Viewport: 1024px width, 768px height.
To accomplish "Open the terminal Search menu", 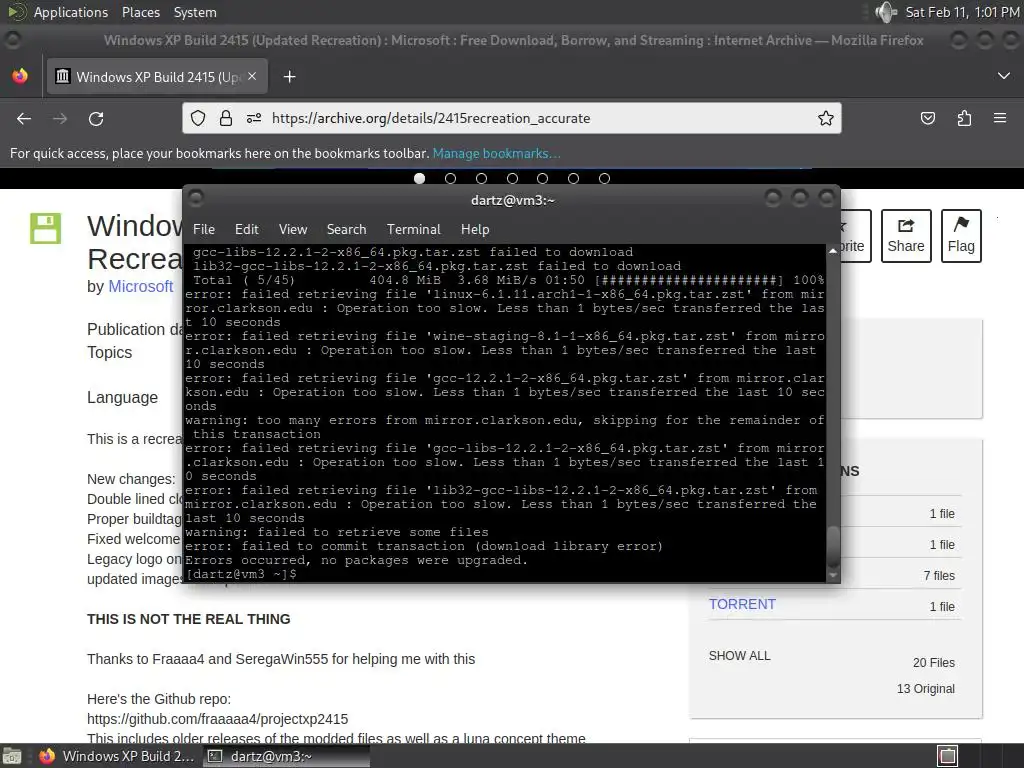I will (346, 229).
